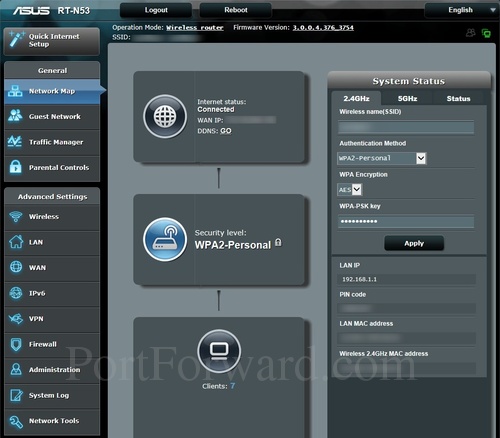Open the Guest Network menu item

pyautogui.click(x=52, y=116)
